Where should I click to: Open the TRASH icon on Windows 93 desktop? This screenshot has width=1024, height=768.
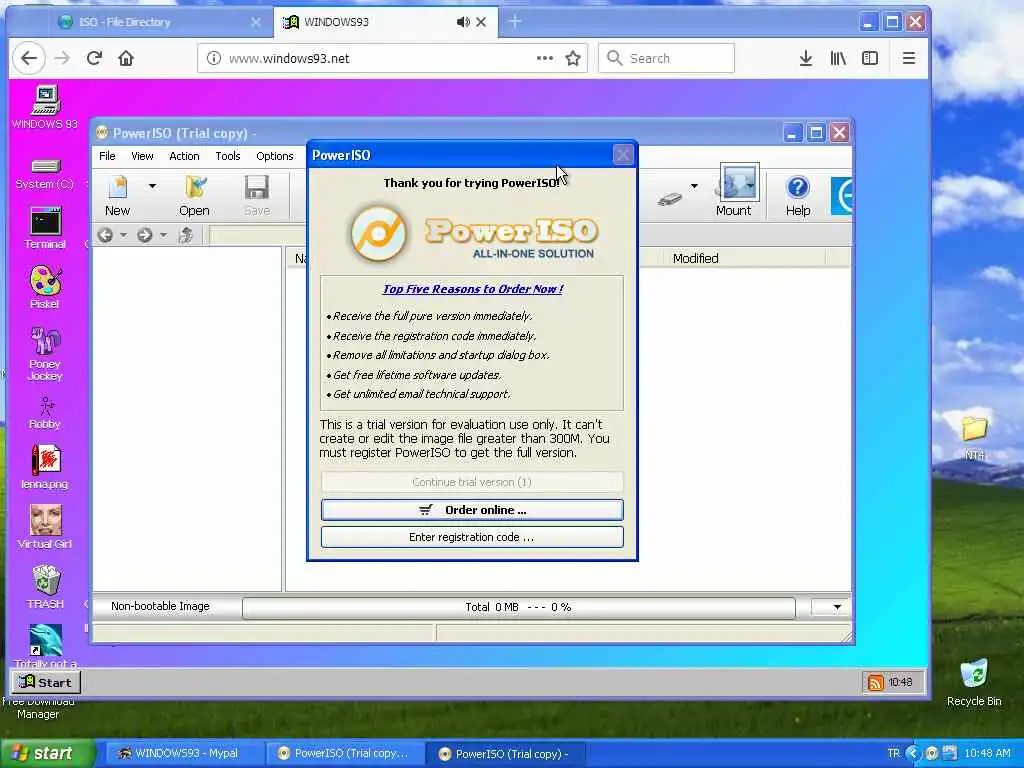pyautogui.click(x=45, y=587)
